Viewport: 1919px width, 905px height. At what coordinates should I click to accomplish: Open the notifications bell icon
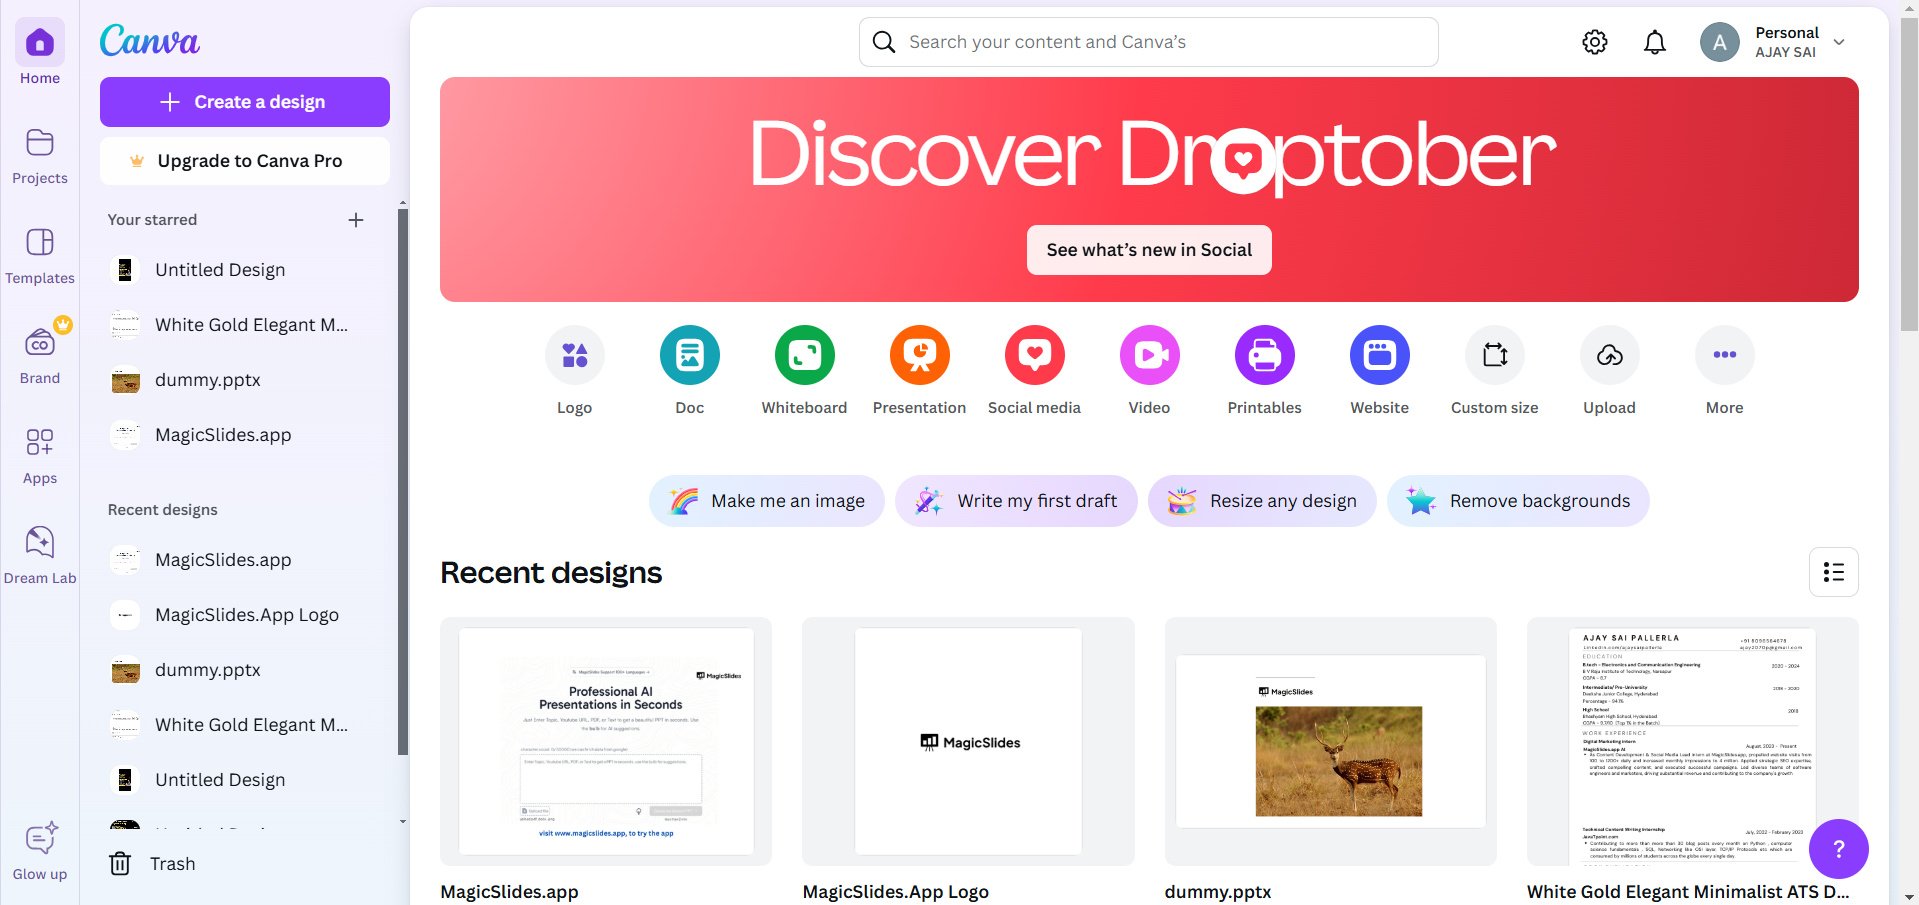pos(1655,42)
